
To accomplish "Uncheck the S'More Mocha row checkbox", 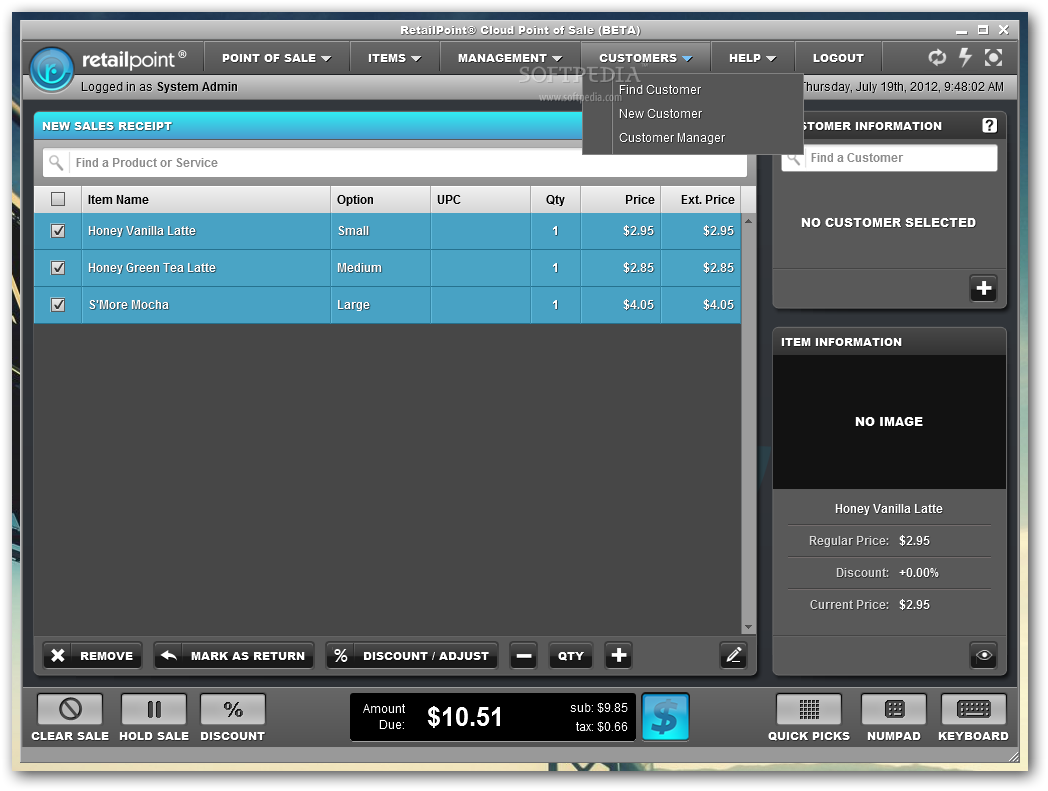I will [58, 305].
